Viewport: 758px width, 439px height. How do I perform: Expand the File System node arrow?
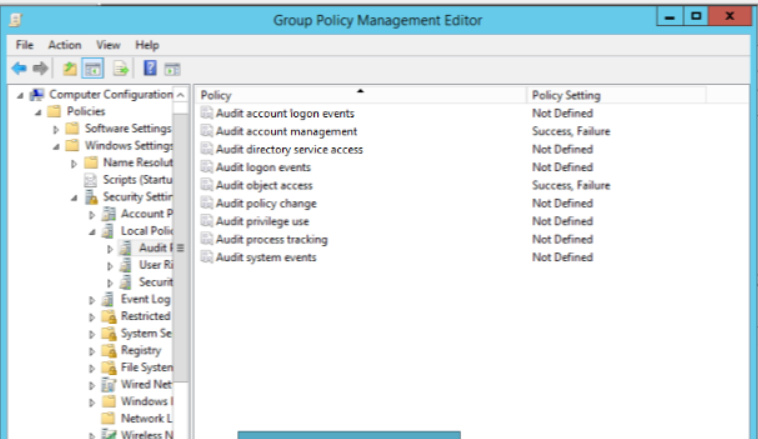92,368
